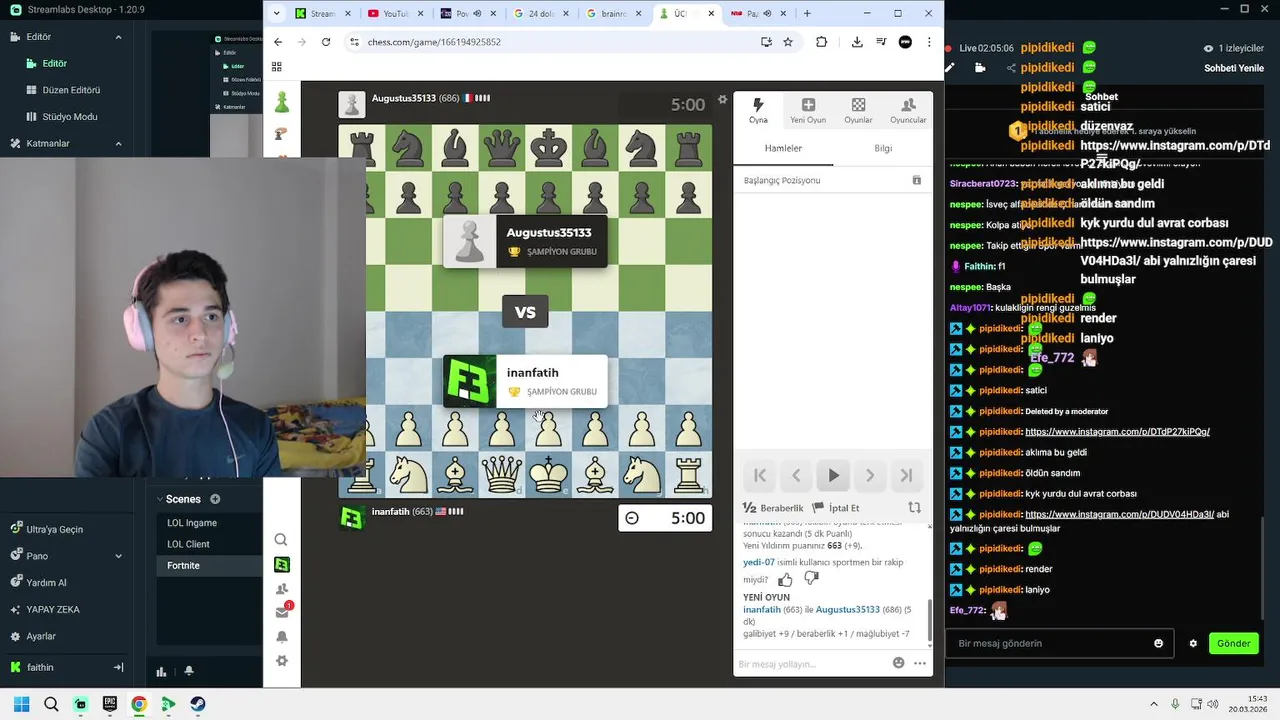Select the Bilgi tab

[x=883, y=148]
